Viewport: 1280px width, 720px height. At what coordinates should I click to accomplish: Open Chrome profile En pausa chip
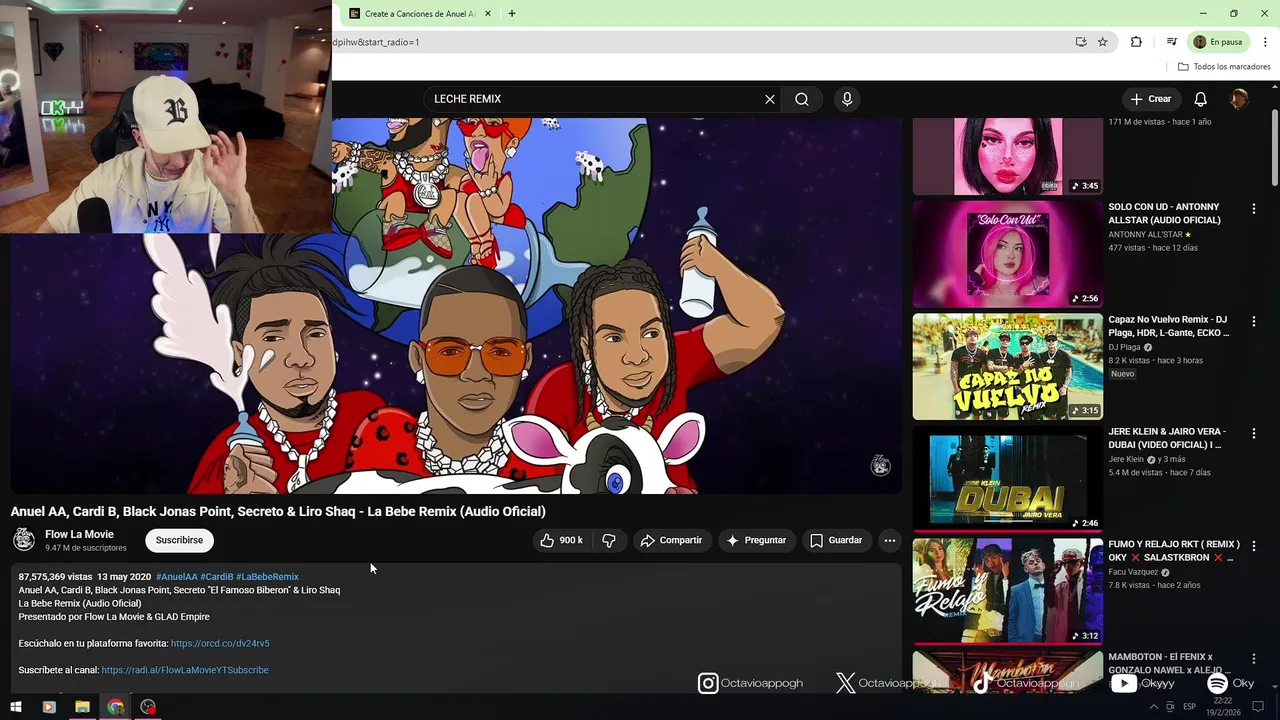[x=1218, y=42]
